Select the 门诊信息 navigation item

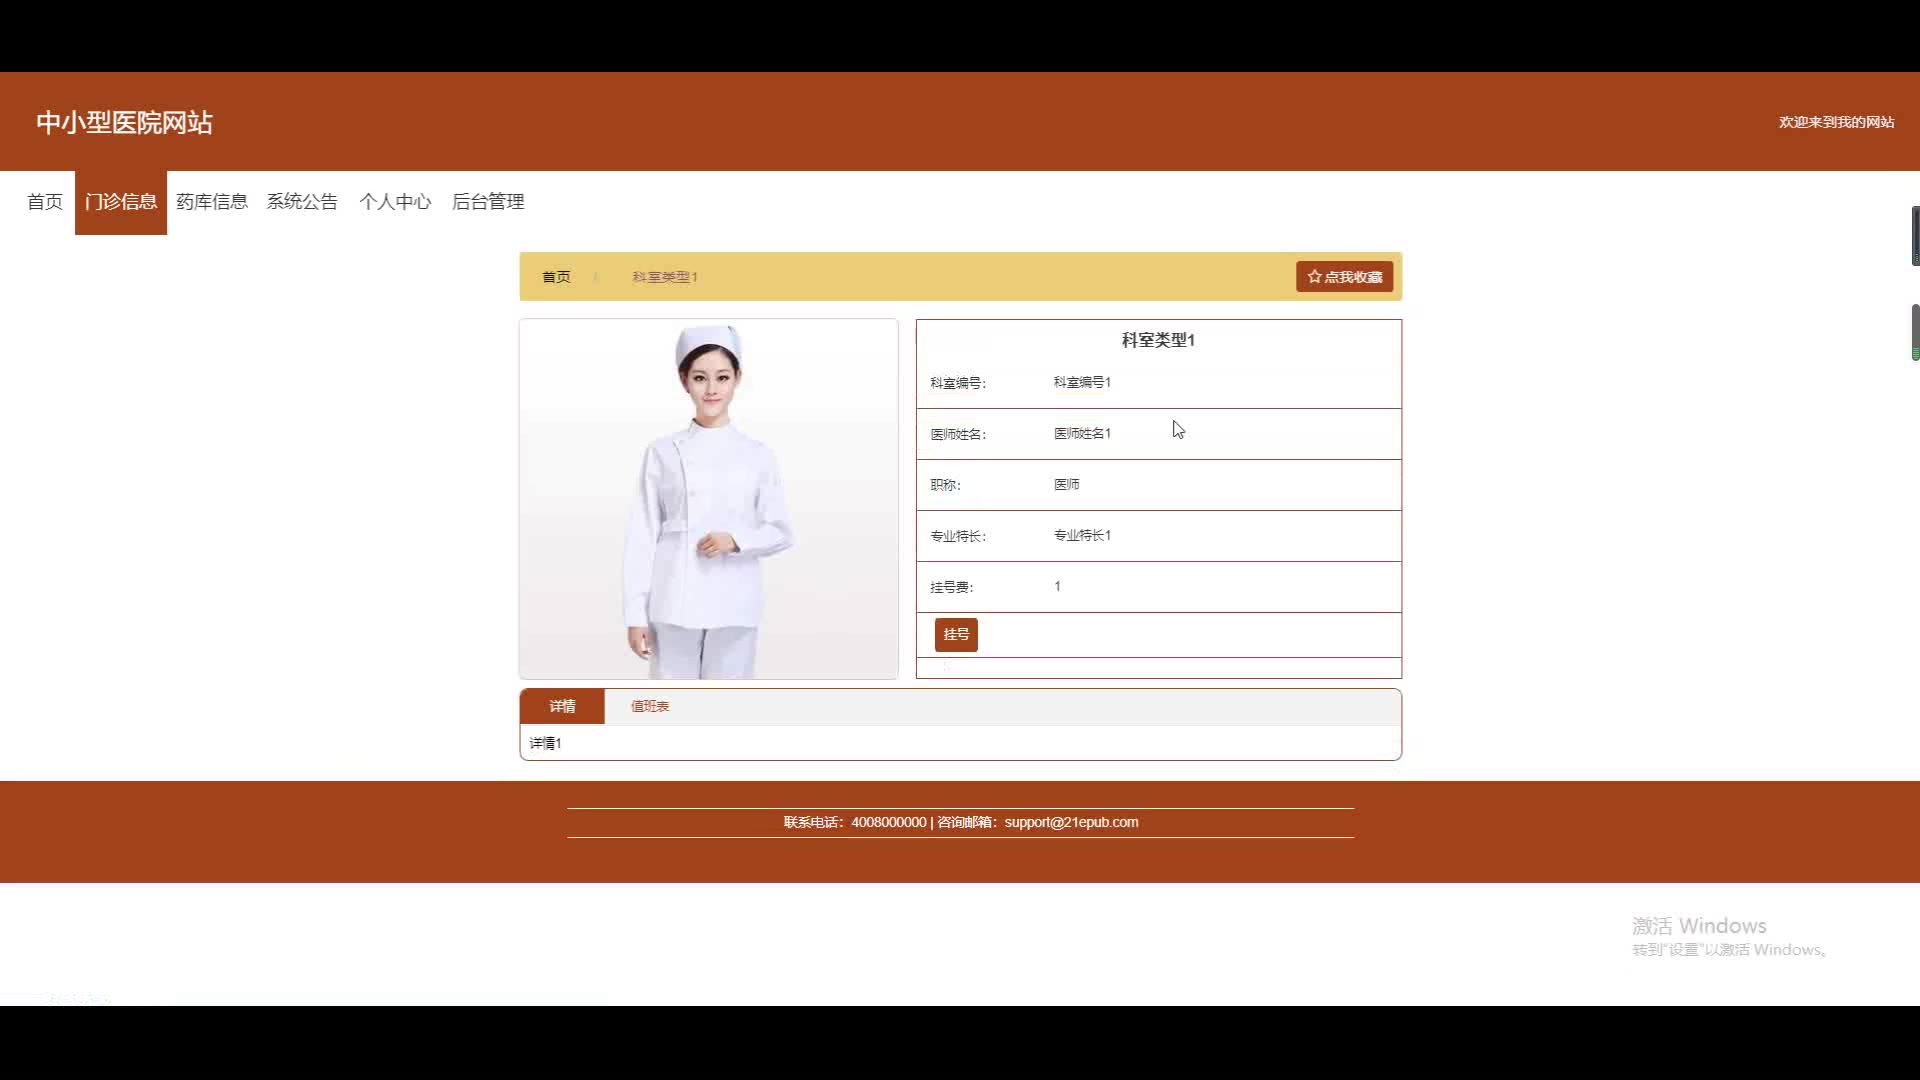click(121, 202)
